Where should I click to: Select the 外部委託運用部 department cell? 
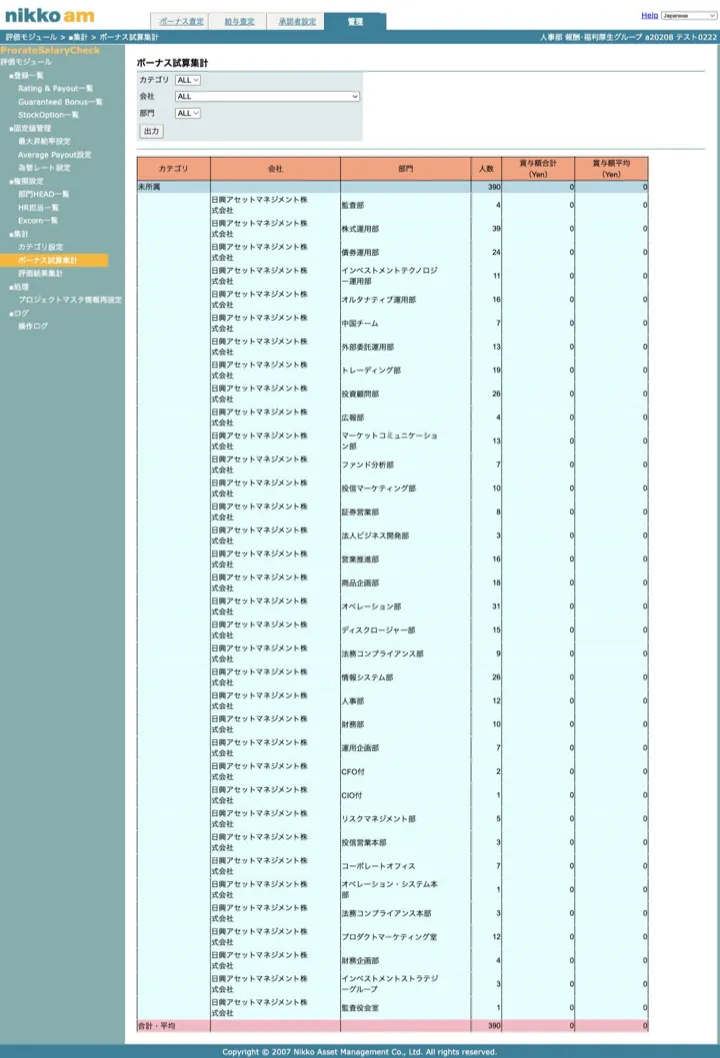(x=406, y=347)
